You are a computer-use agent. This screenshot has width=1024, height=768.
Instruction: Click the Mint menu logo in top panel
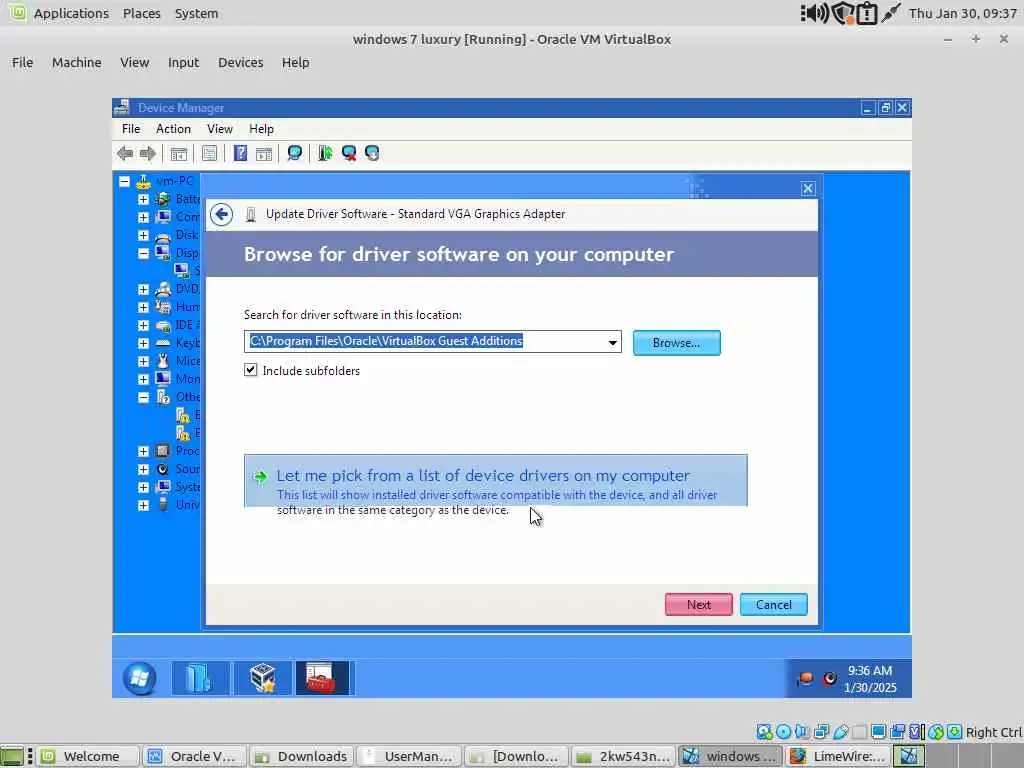pos(17,12)
